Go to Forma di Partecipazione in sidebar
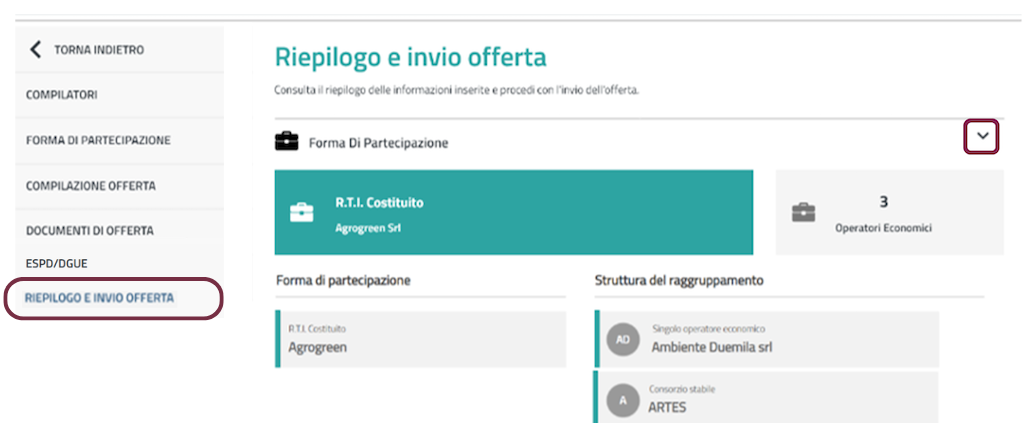This screenshot has height=423, width=1024. click(98, 140)
